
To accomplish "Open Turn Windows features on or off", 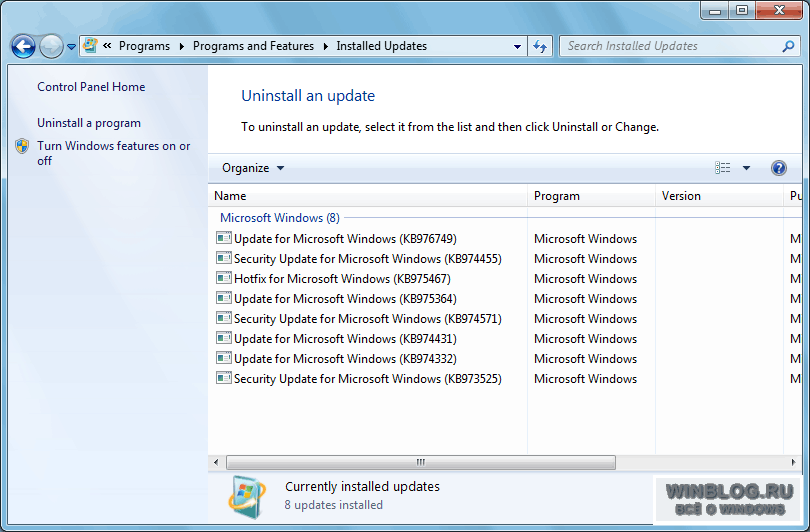I will click(114, 153).
